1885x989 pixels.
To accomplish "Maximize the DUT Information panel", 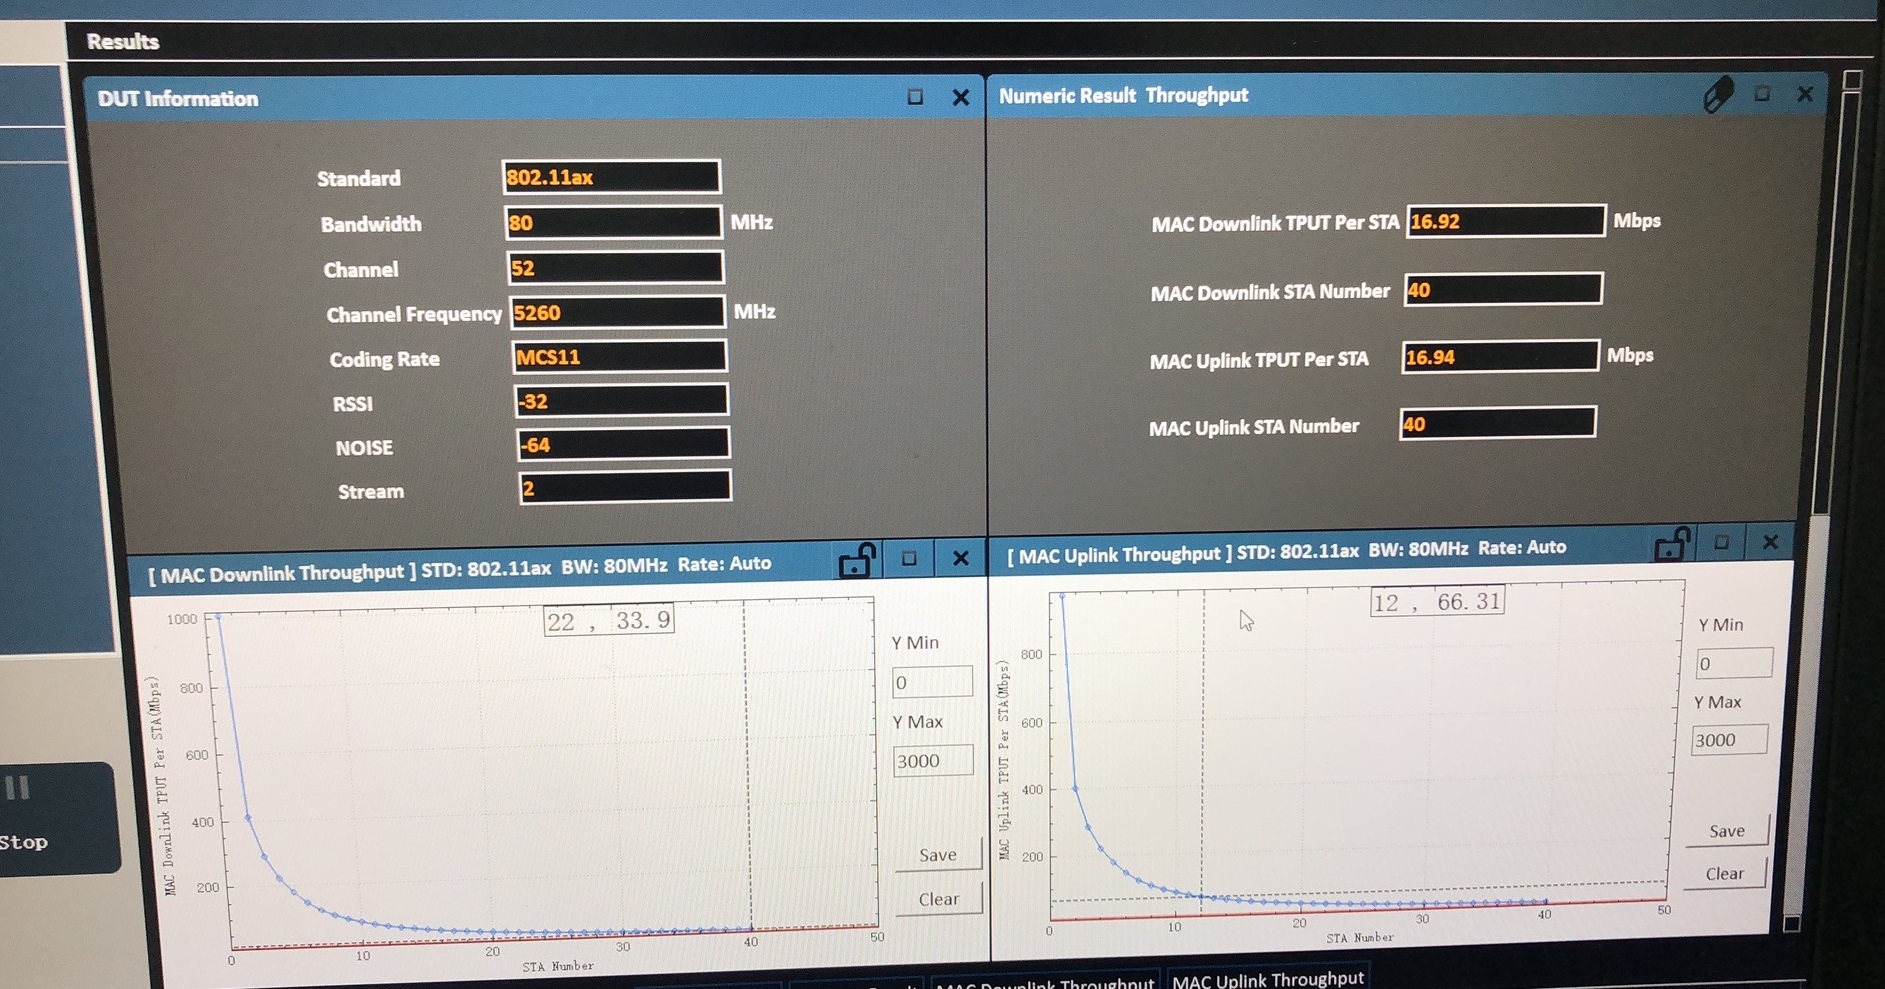I will click(915, 97).
